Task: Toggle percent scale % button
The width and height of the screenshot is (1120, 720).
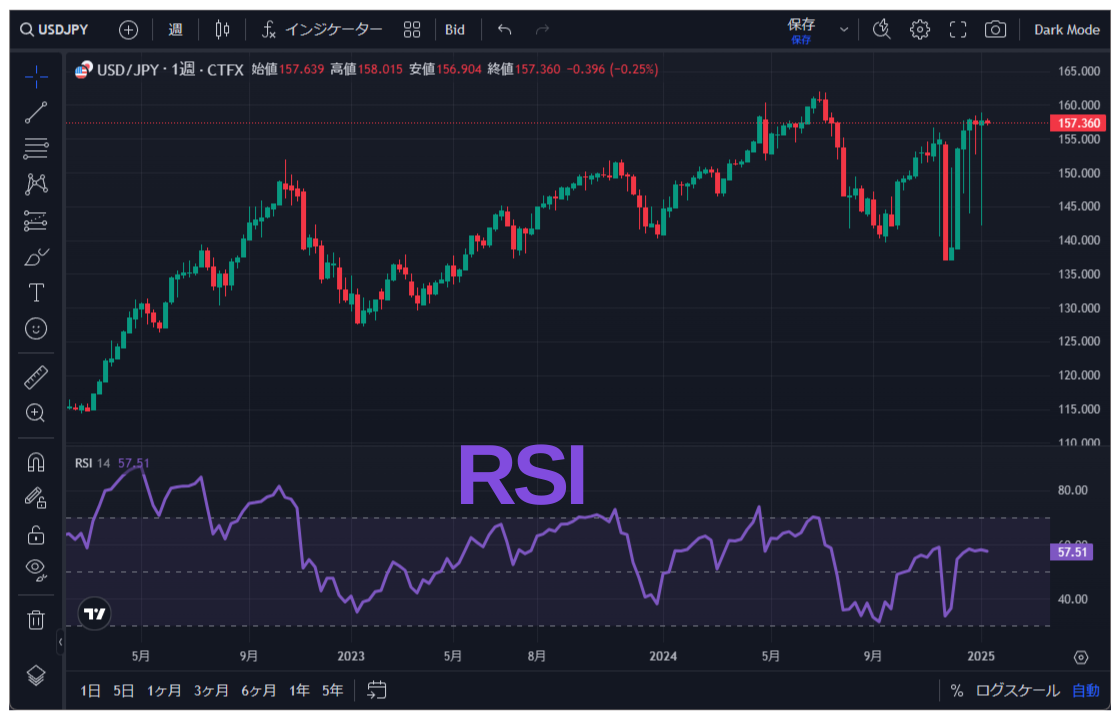Action: point(957,691)
